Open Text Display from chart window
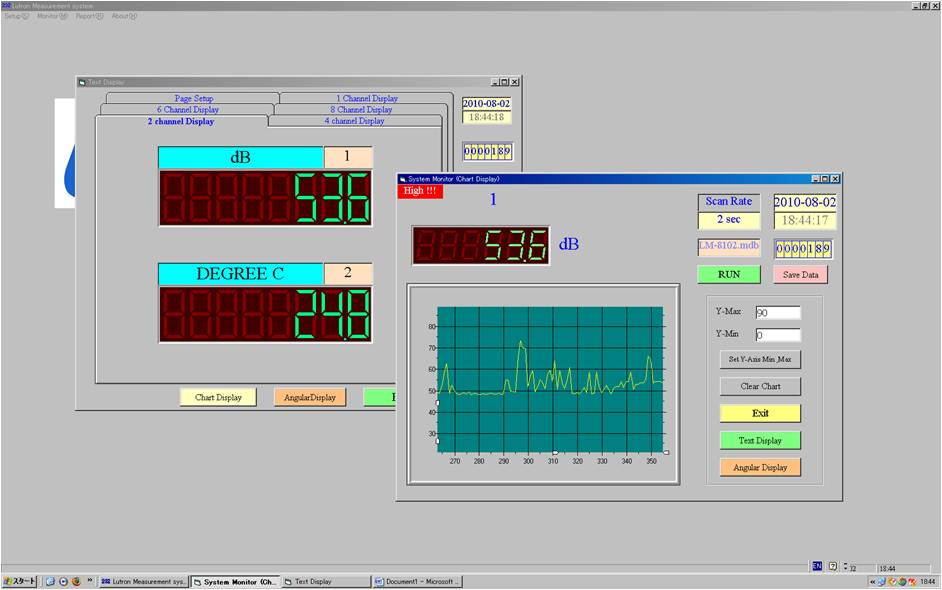The image size is (942, 590). pyautogui.click(x=760, y=440)
